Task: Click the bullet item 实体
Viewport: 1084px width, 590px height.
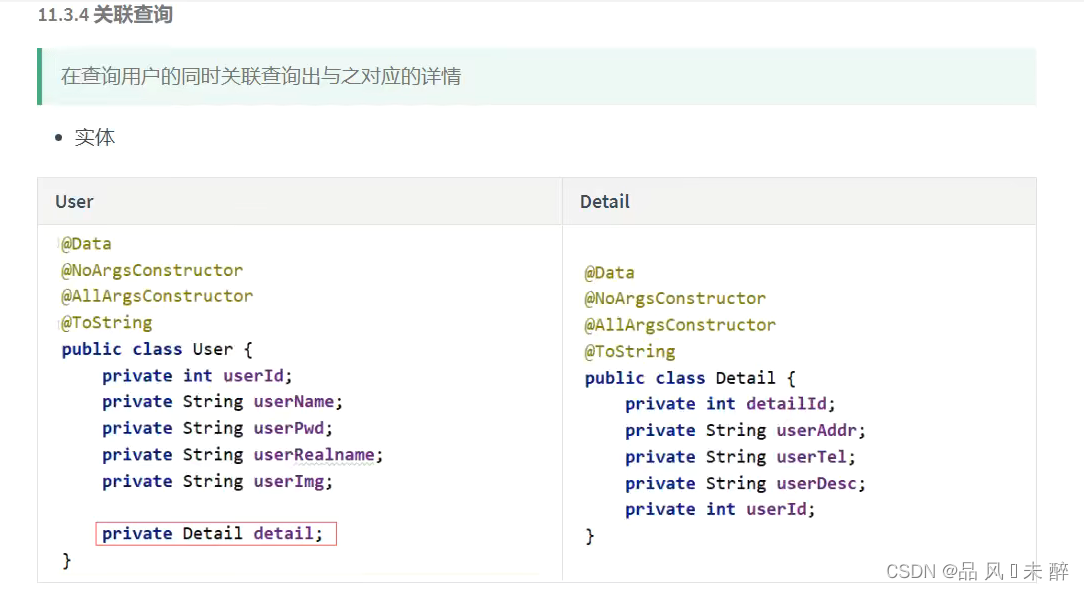Action: [x=95, y=137]
